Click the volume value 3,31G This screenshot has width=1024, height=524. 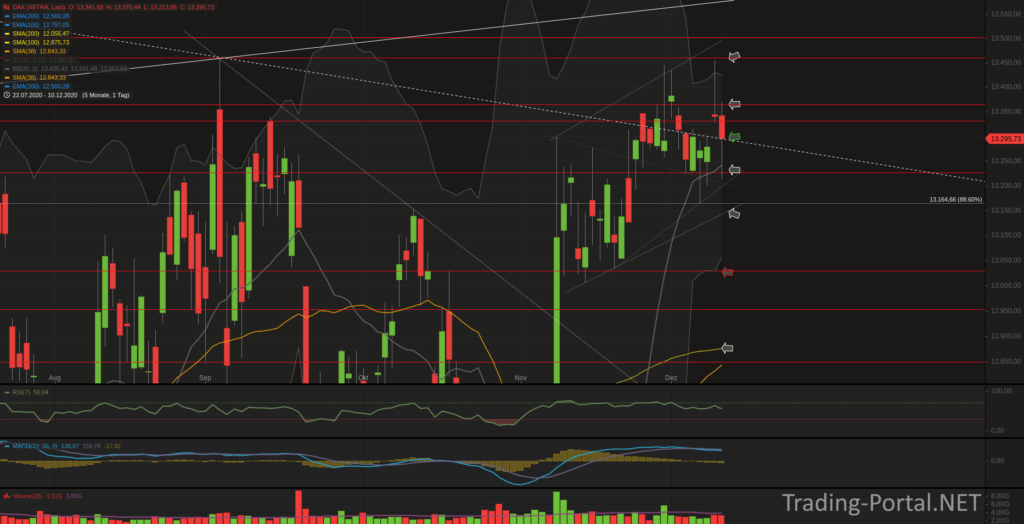coord(54,496)
